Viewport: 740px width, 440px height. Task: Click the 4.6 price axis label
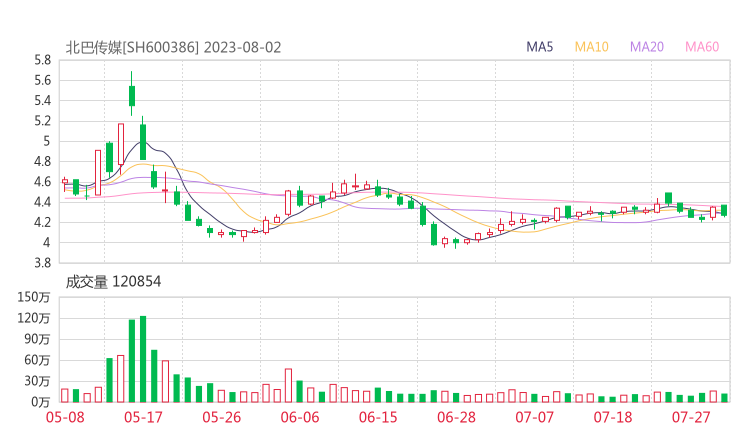click(42, 182)
